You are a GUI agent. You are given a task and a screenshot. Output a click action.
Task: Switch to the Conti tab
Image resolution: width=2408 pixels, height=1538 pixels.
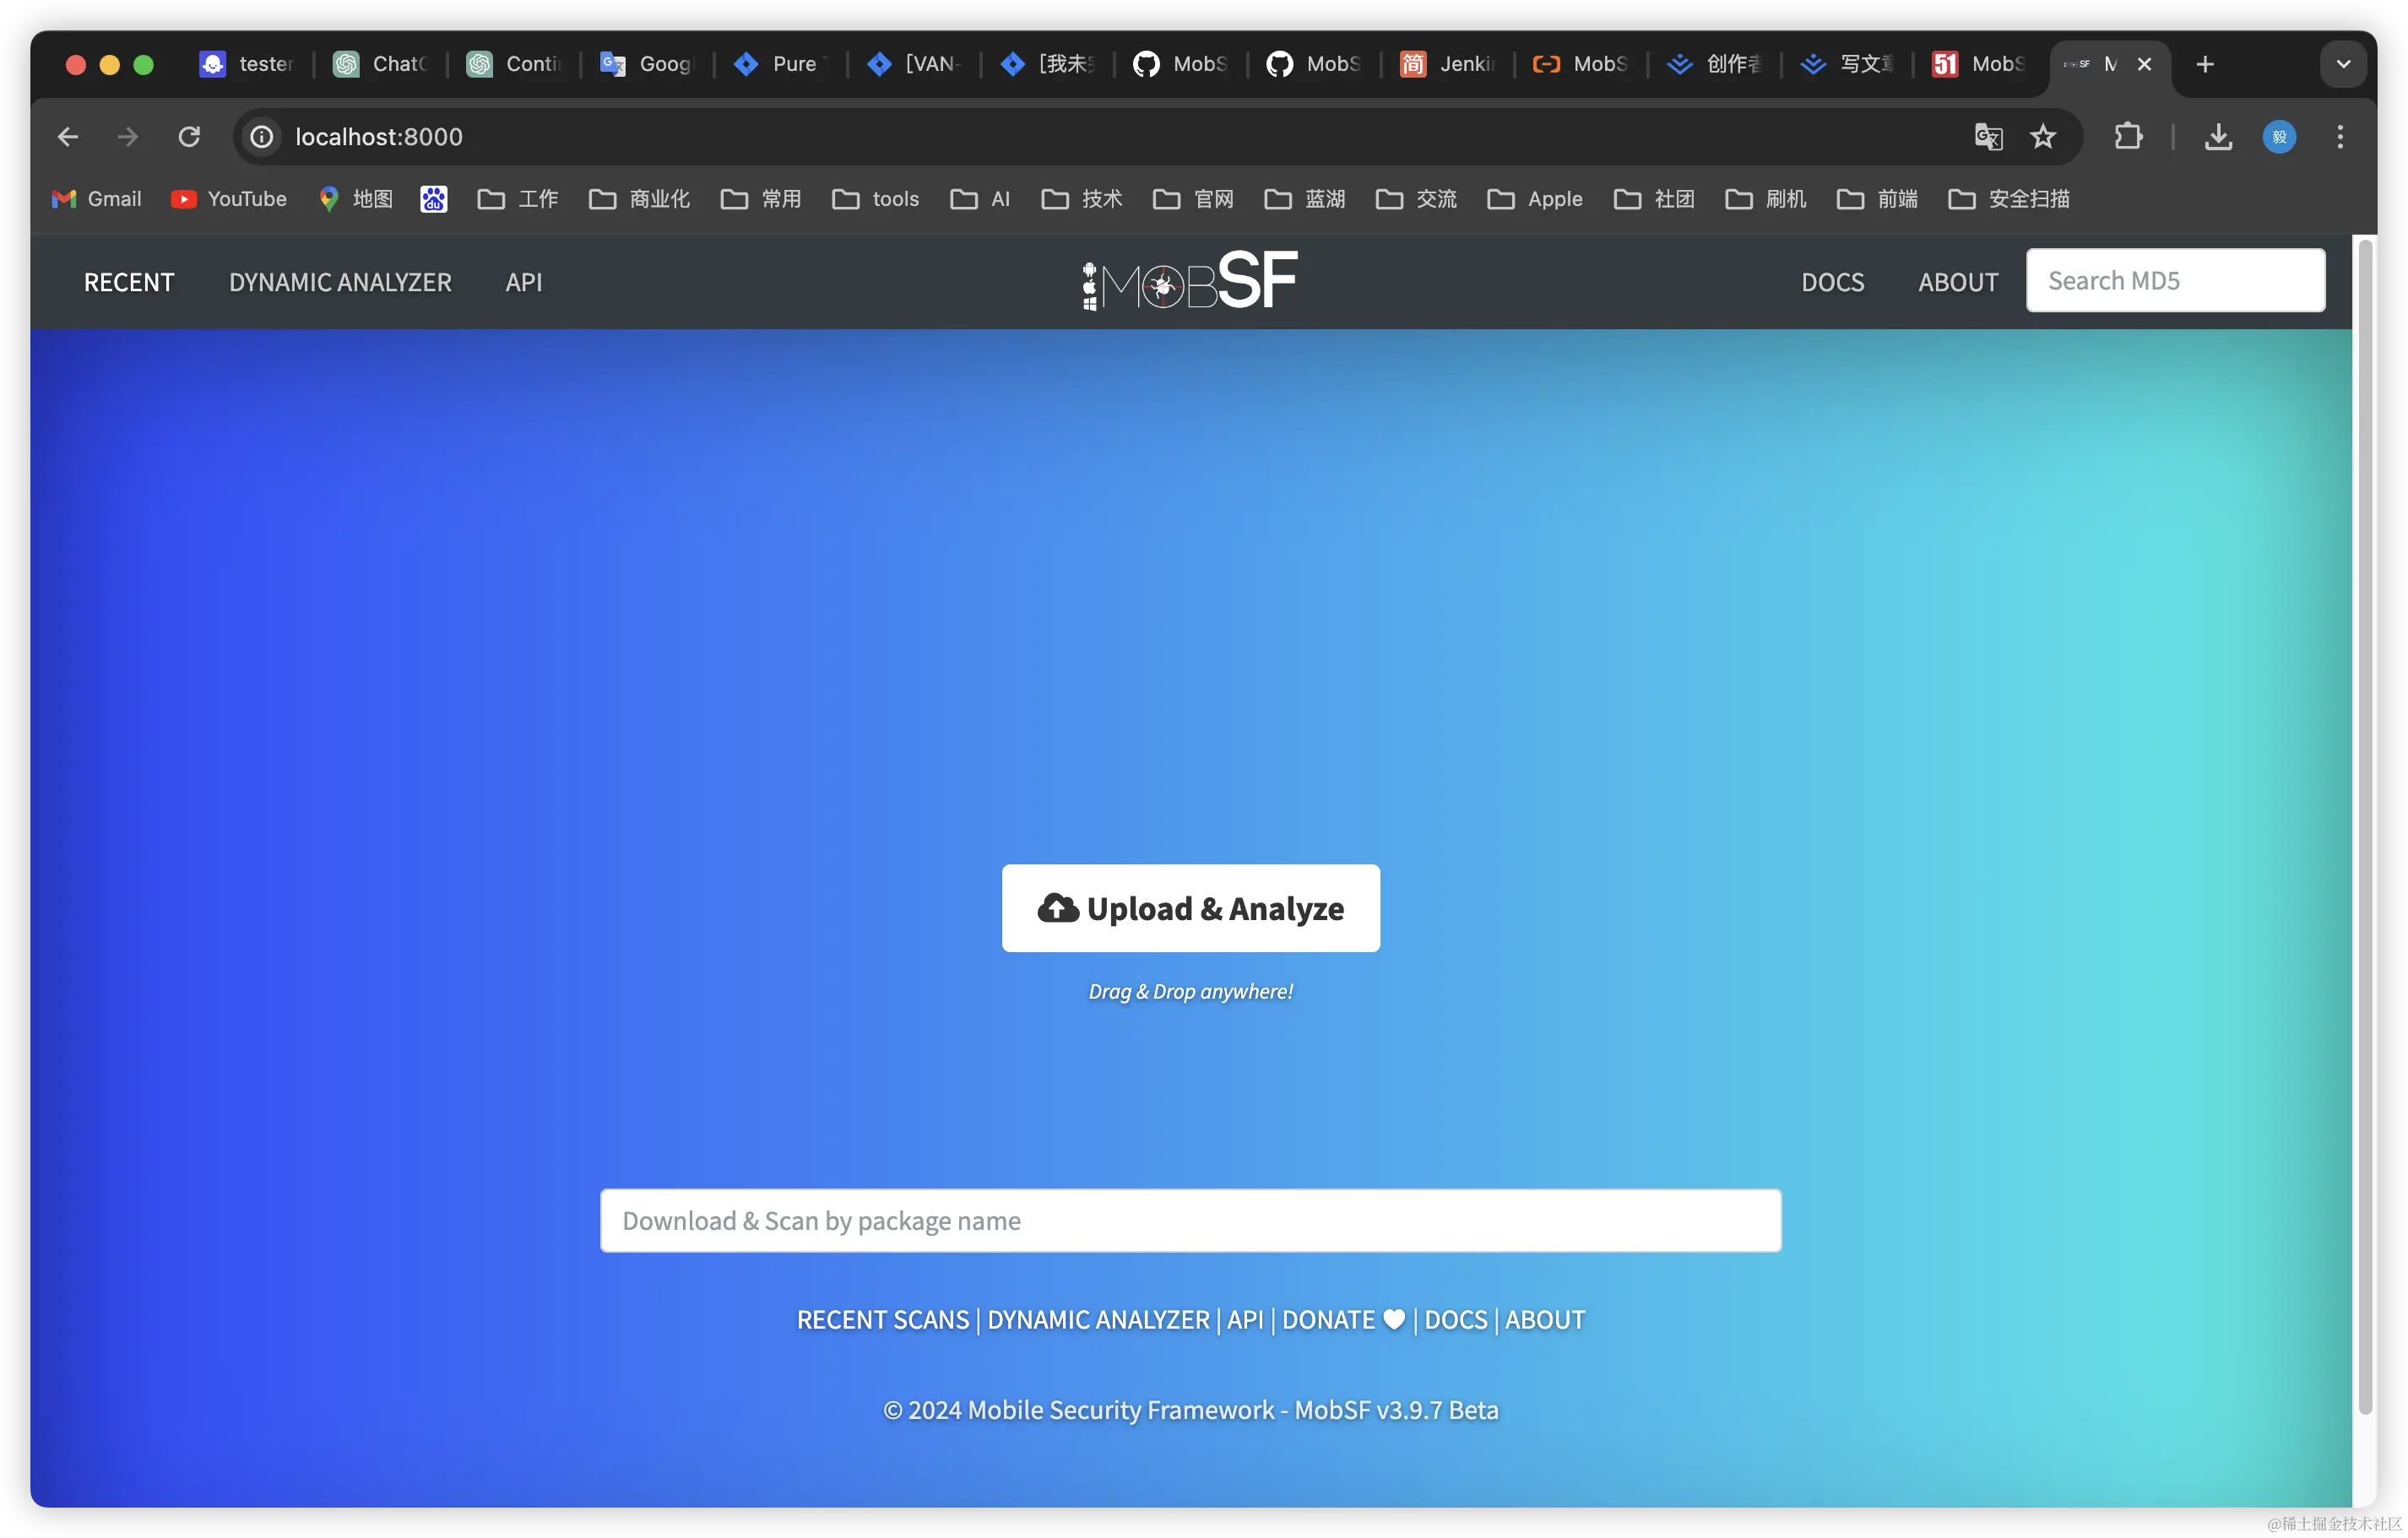pyautogui.click(x=513, y=64)
